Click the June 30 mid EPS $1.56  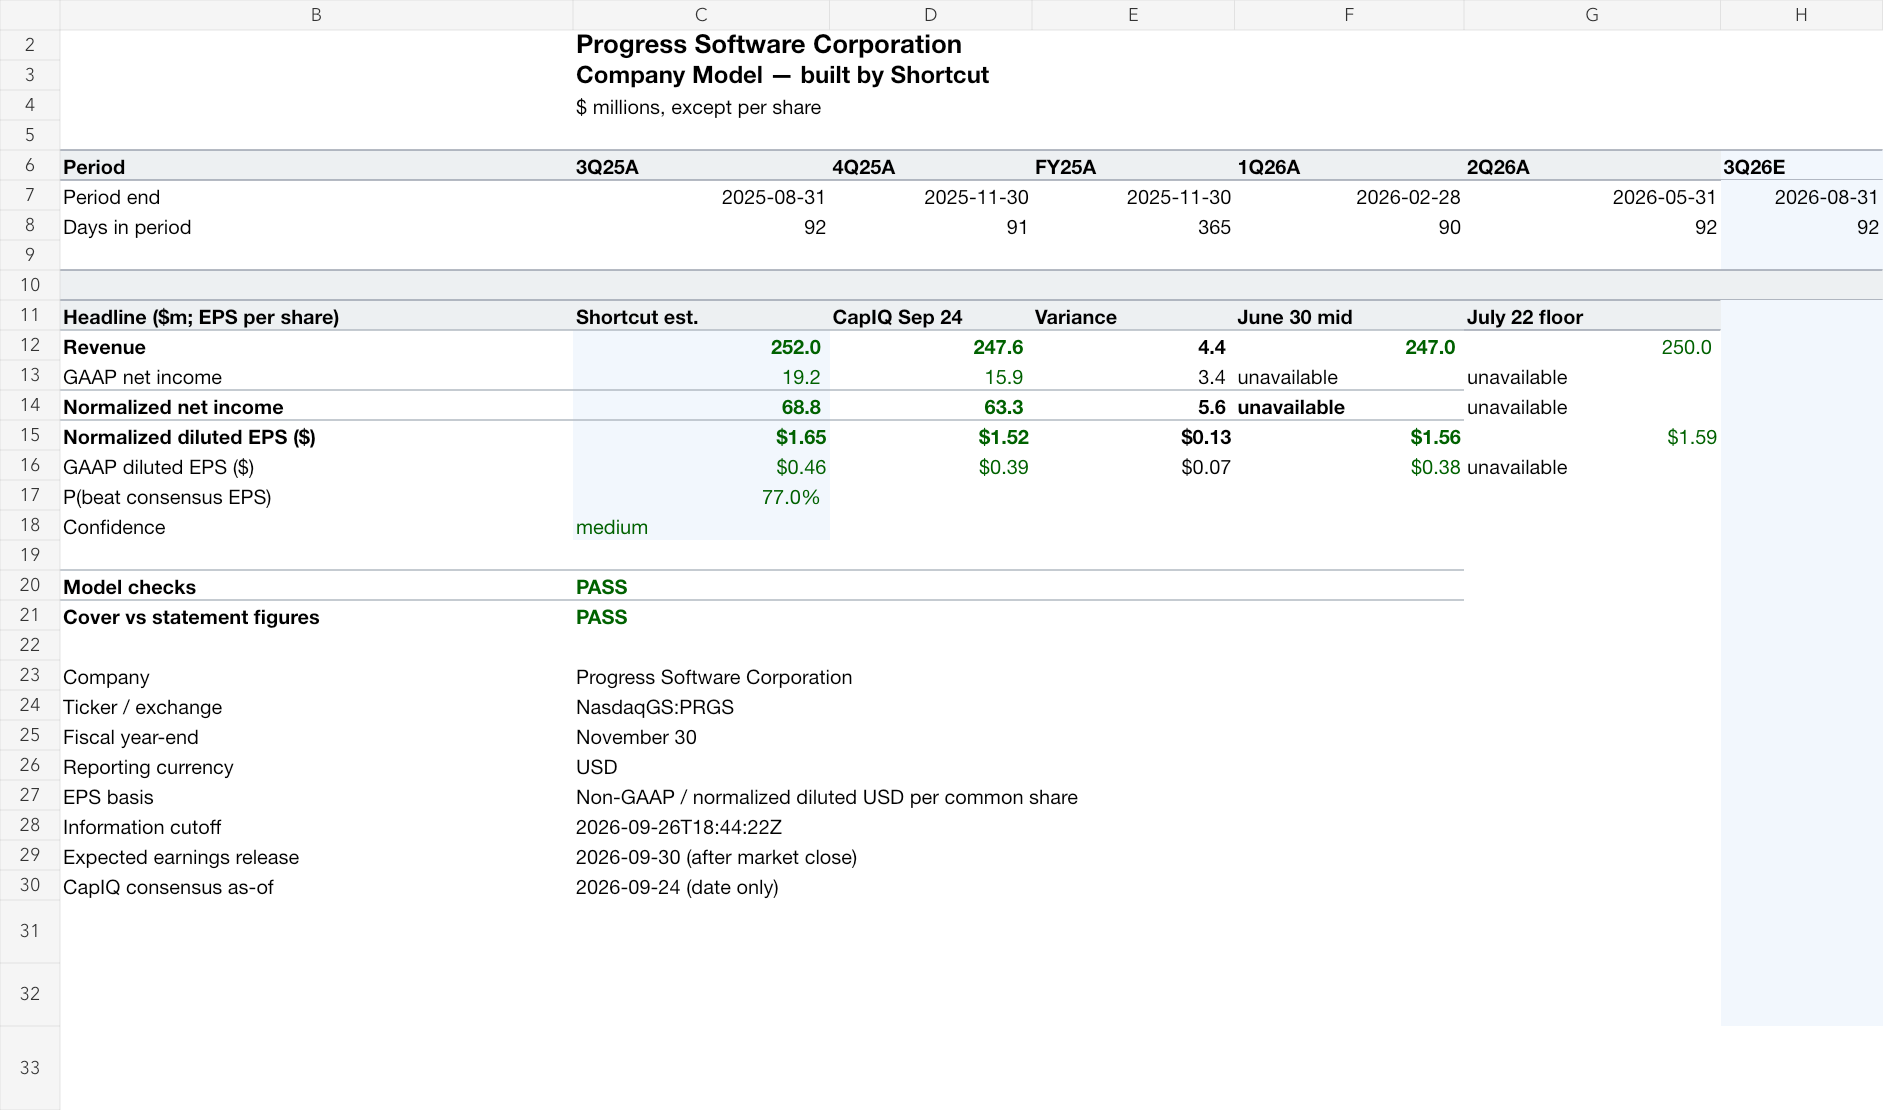(1435, 437)
